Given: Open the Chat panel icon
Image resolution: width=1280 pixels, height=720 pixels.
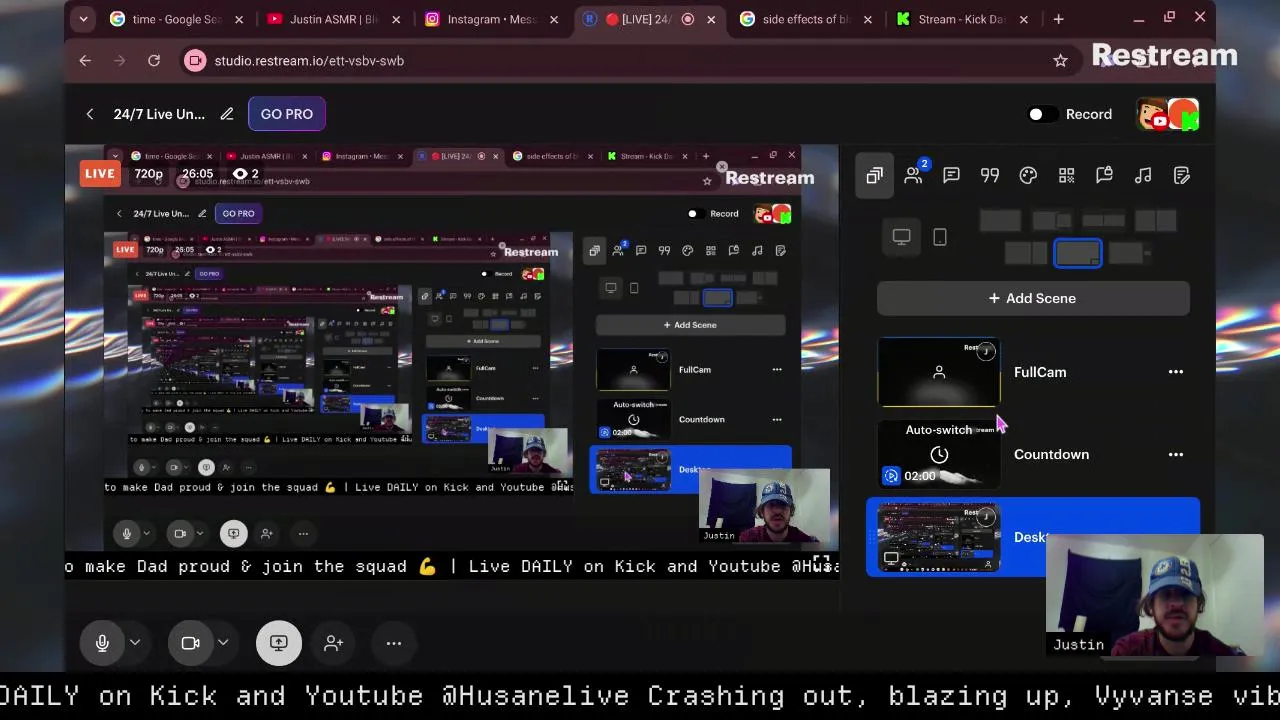Looking at the screenshot, I should coord(951,175).
